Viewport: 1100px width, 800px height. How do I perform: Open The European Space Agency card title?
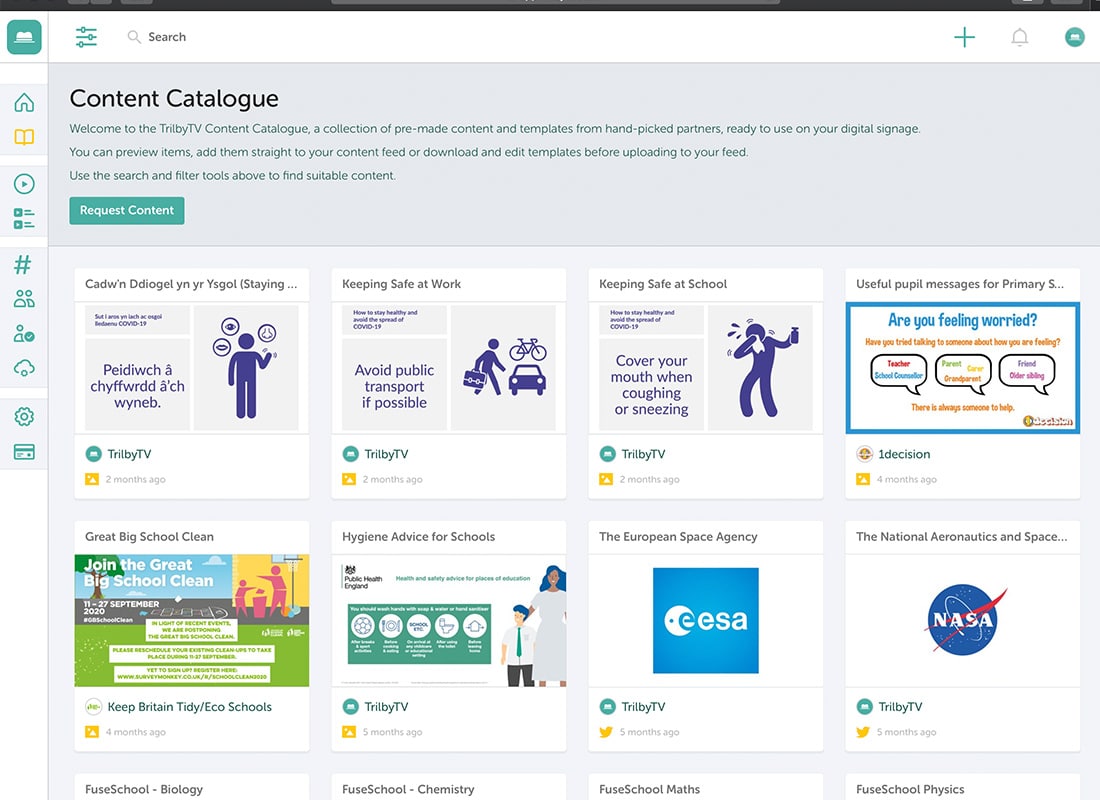(x=678, y=536)
